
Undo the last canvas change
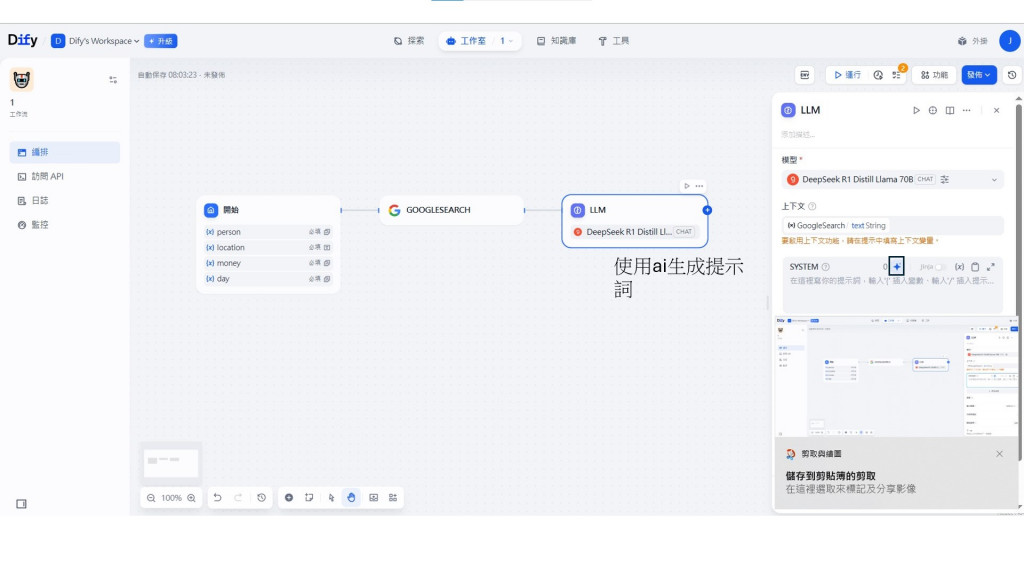(217, 498)
